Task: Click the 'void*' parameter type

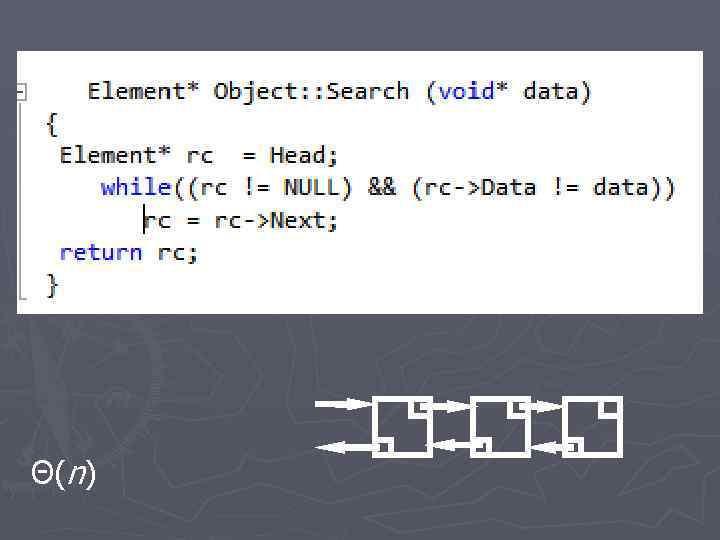Action: click(474, 92)
